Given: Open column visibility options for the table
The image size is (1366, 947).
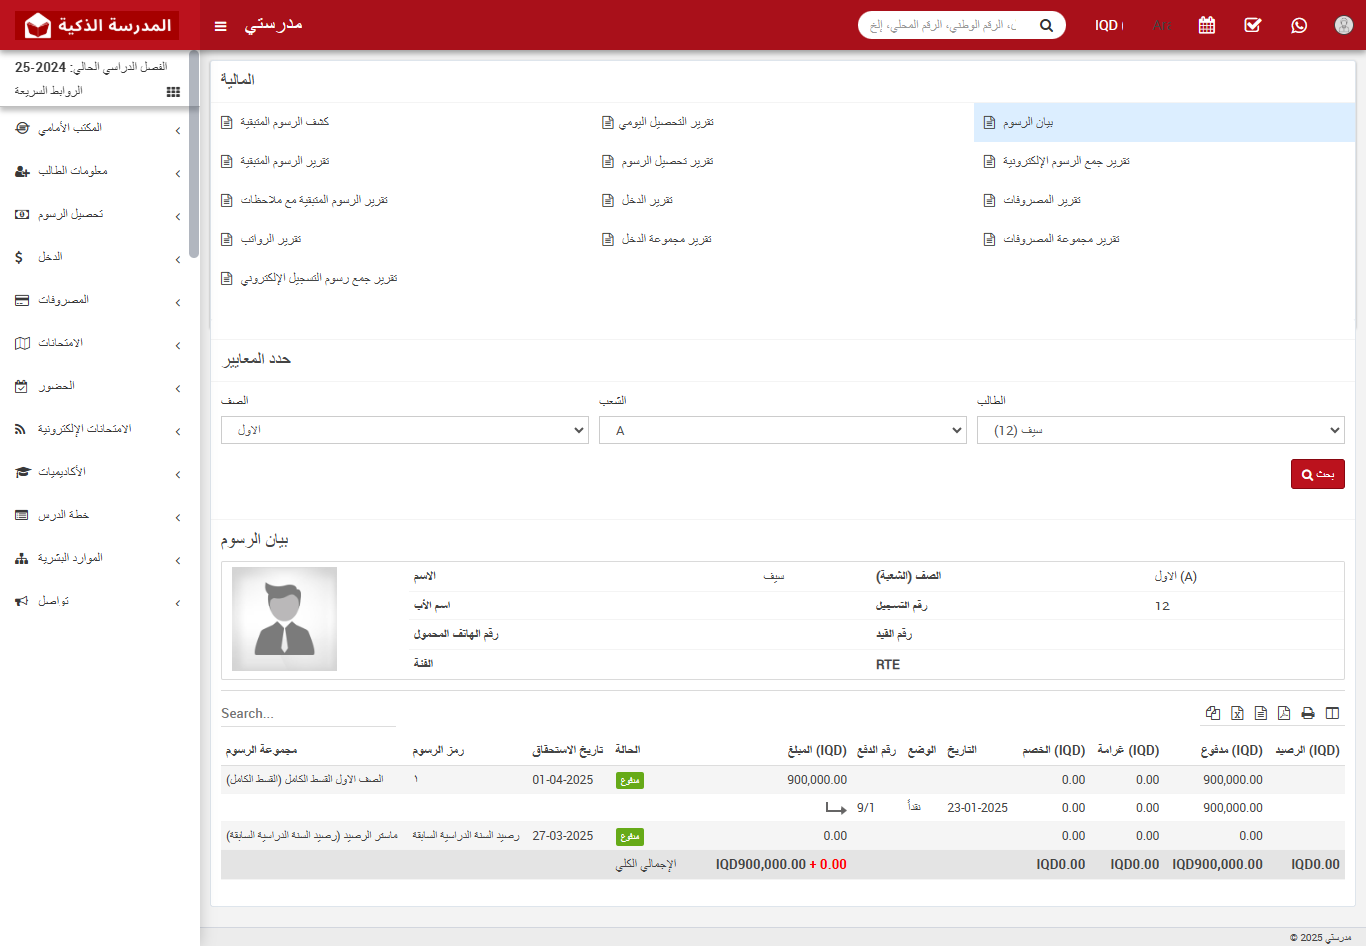Looking at the screenshot, I should tap(1331, 713).
